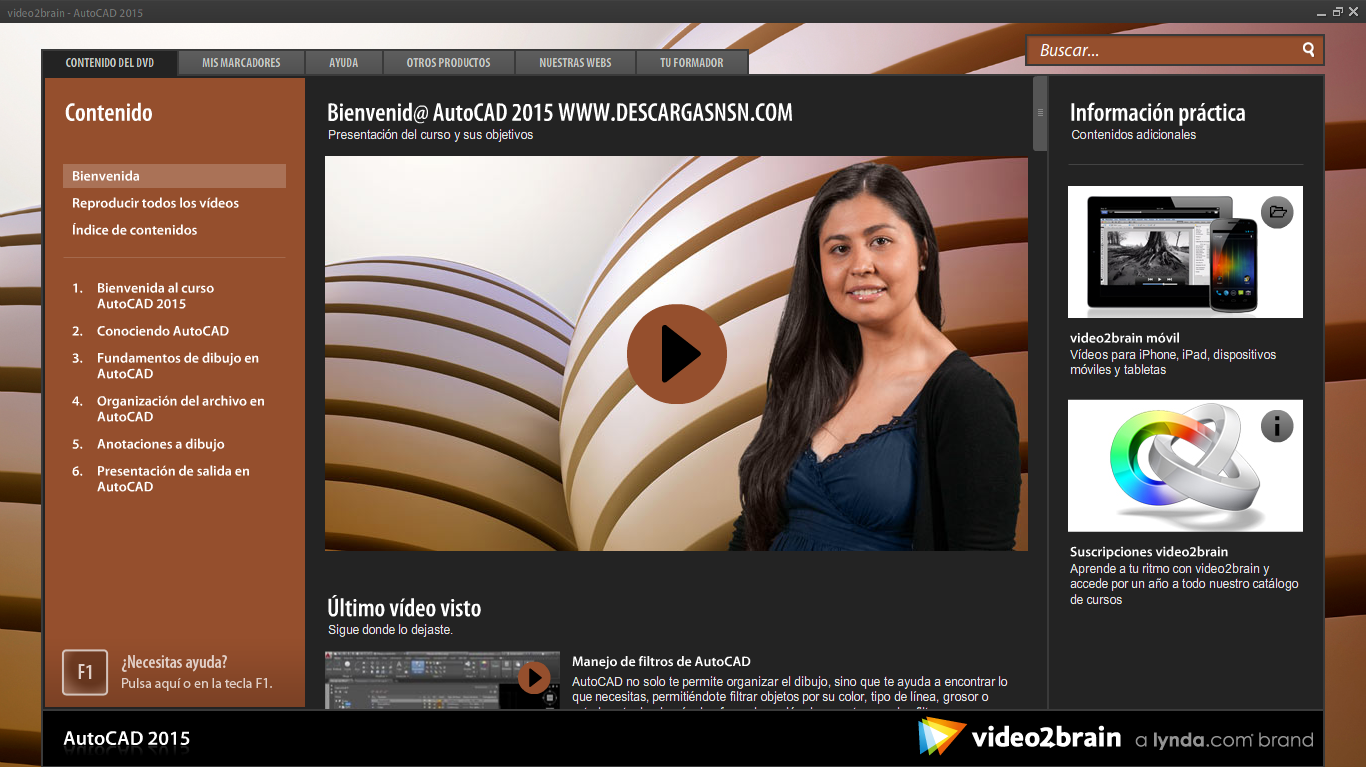Click Presentación del curso y sus objetivos subtitle
This screenshot has width=1366, height=767.
pyautogui.click(x=431, y=135)
